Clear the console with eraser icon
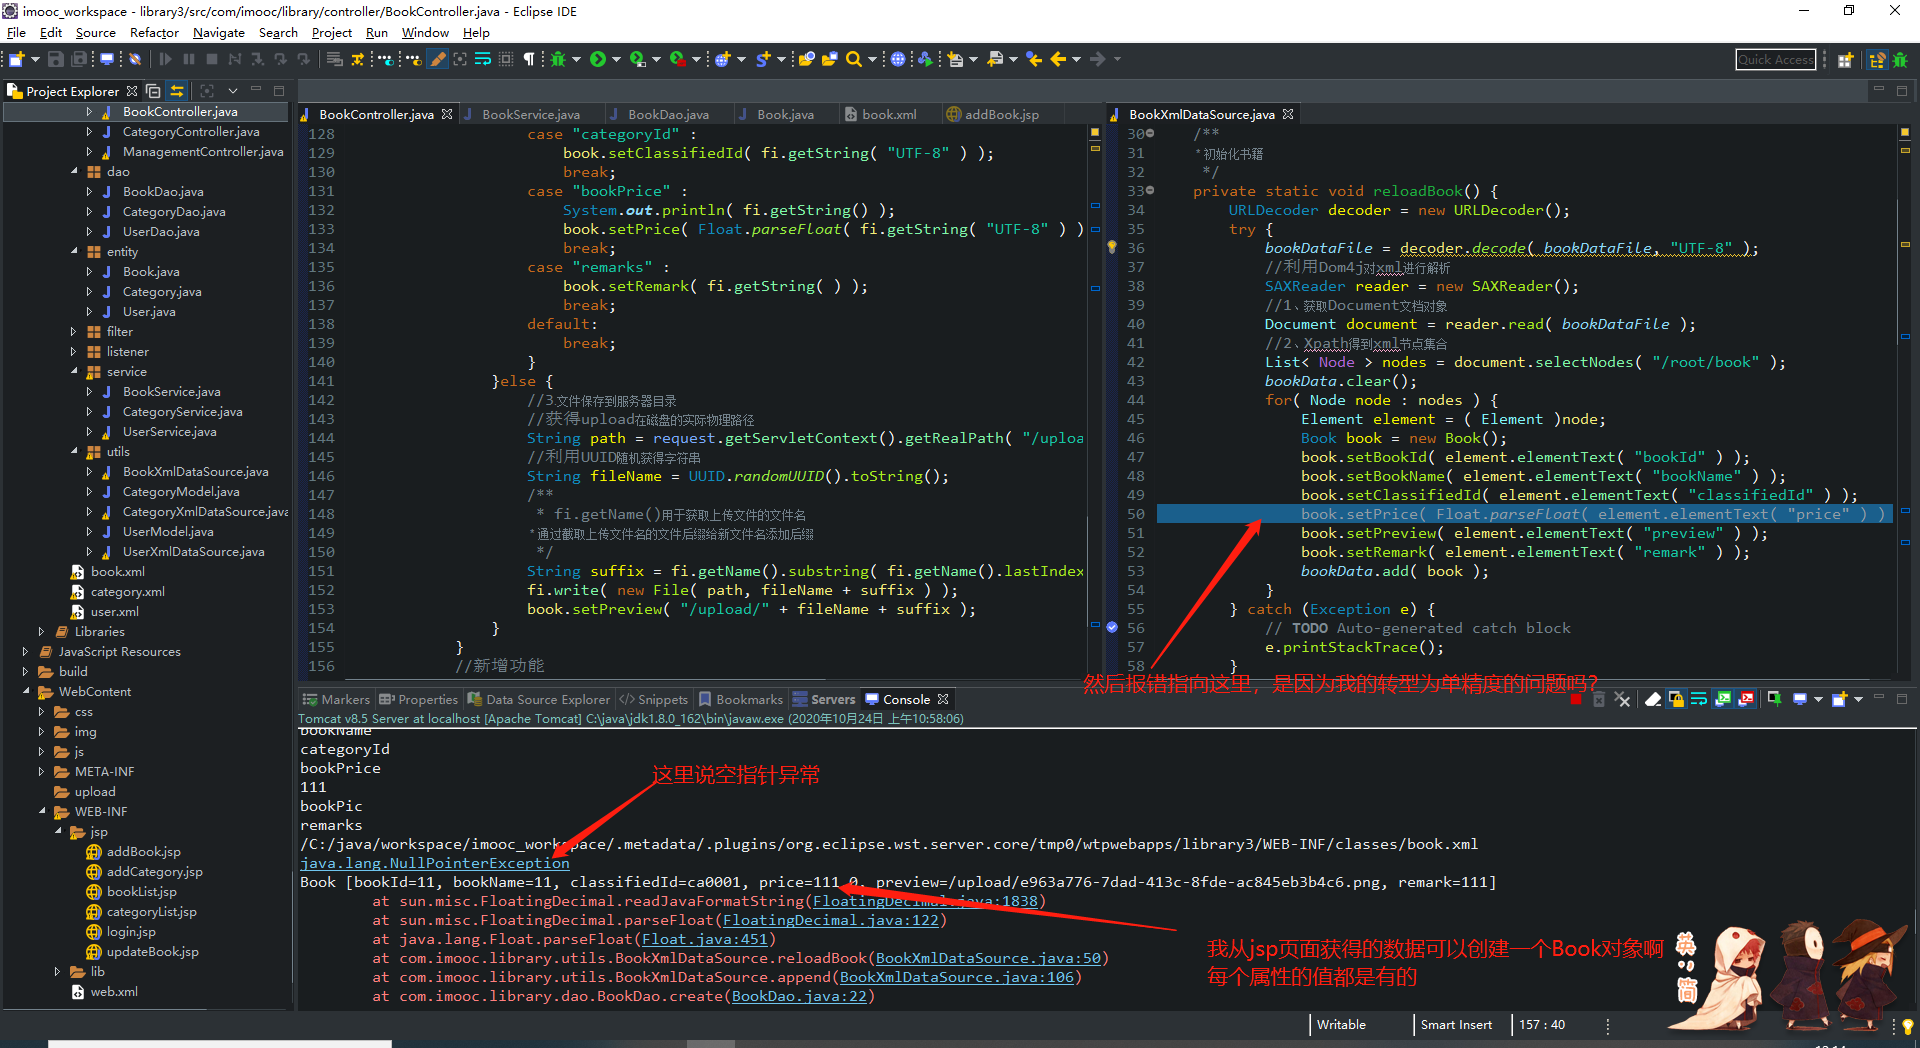 point(1653,699)
